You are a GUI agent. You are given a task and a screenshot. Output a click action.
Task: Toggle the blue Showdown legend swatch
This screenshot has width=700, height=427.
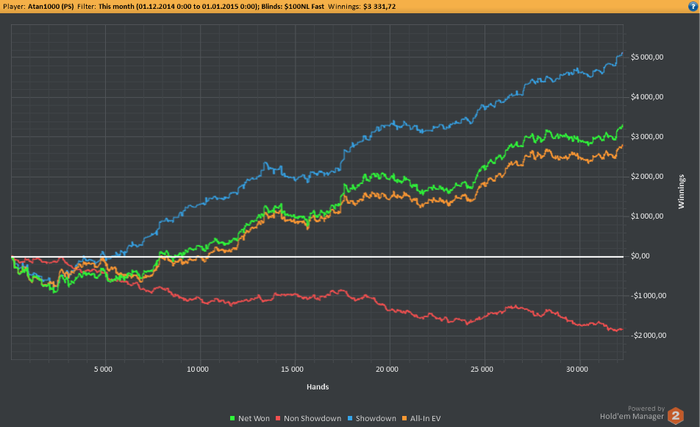350,419
